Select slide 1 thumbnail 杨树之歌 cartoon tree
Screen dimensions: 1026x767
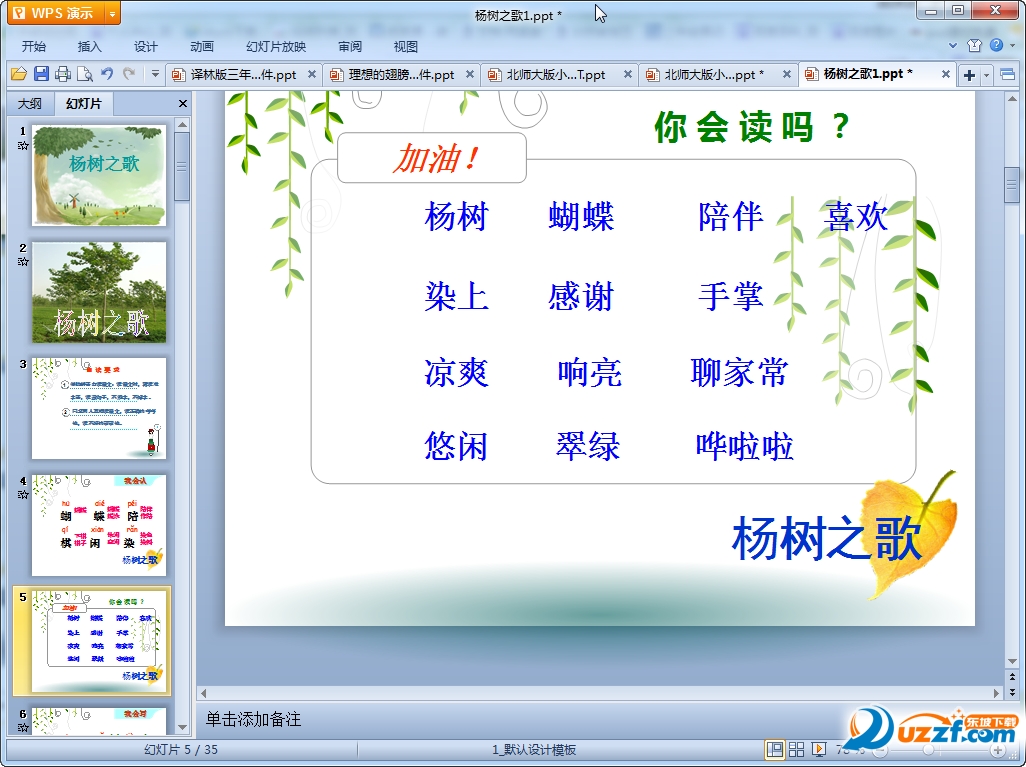tap(99, 175)
